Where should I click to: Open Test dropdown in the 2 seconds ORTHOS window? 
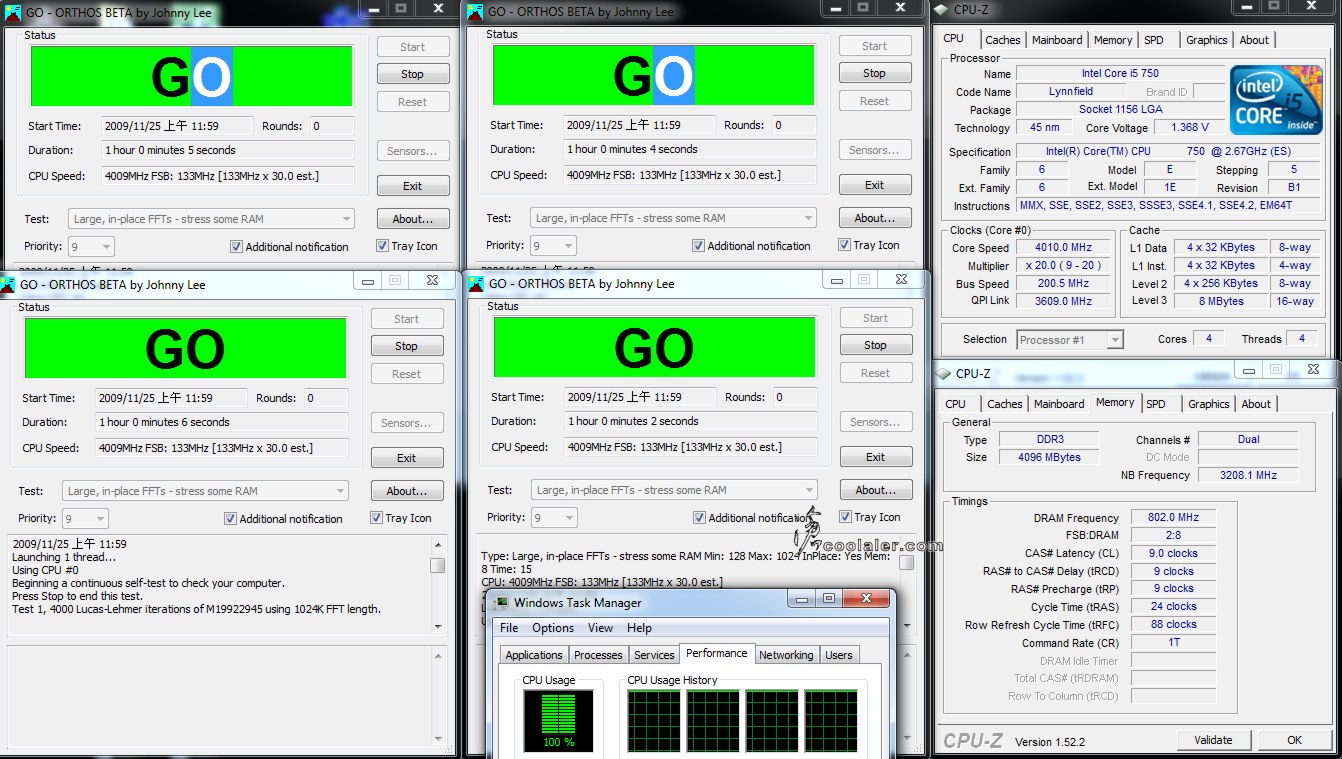point(674,490)
